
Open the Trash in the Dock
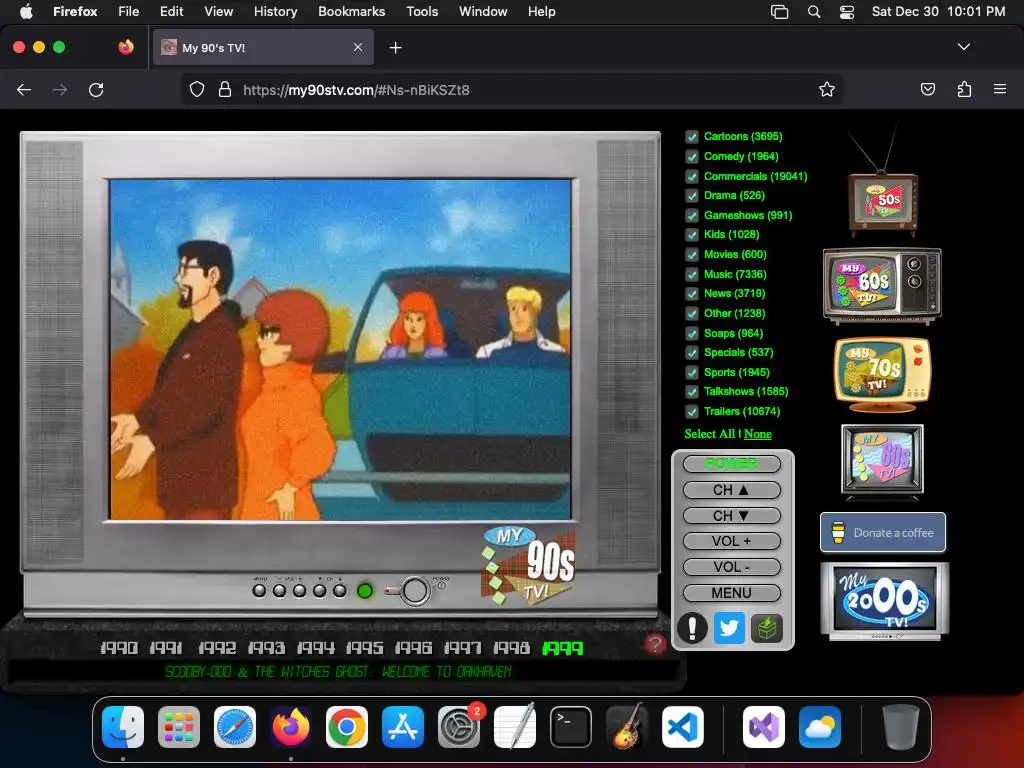point(901,727)
